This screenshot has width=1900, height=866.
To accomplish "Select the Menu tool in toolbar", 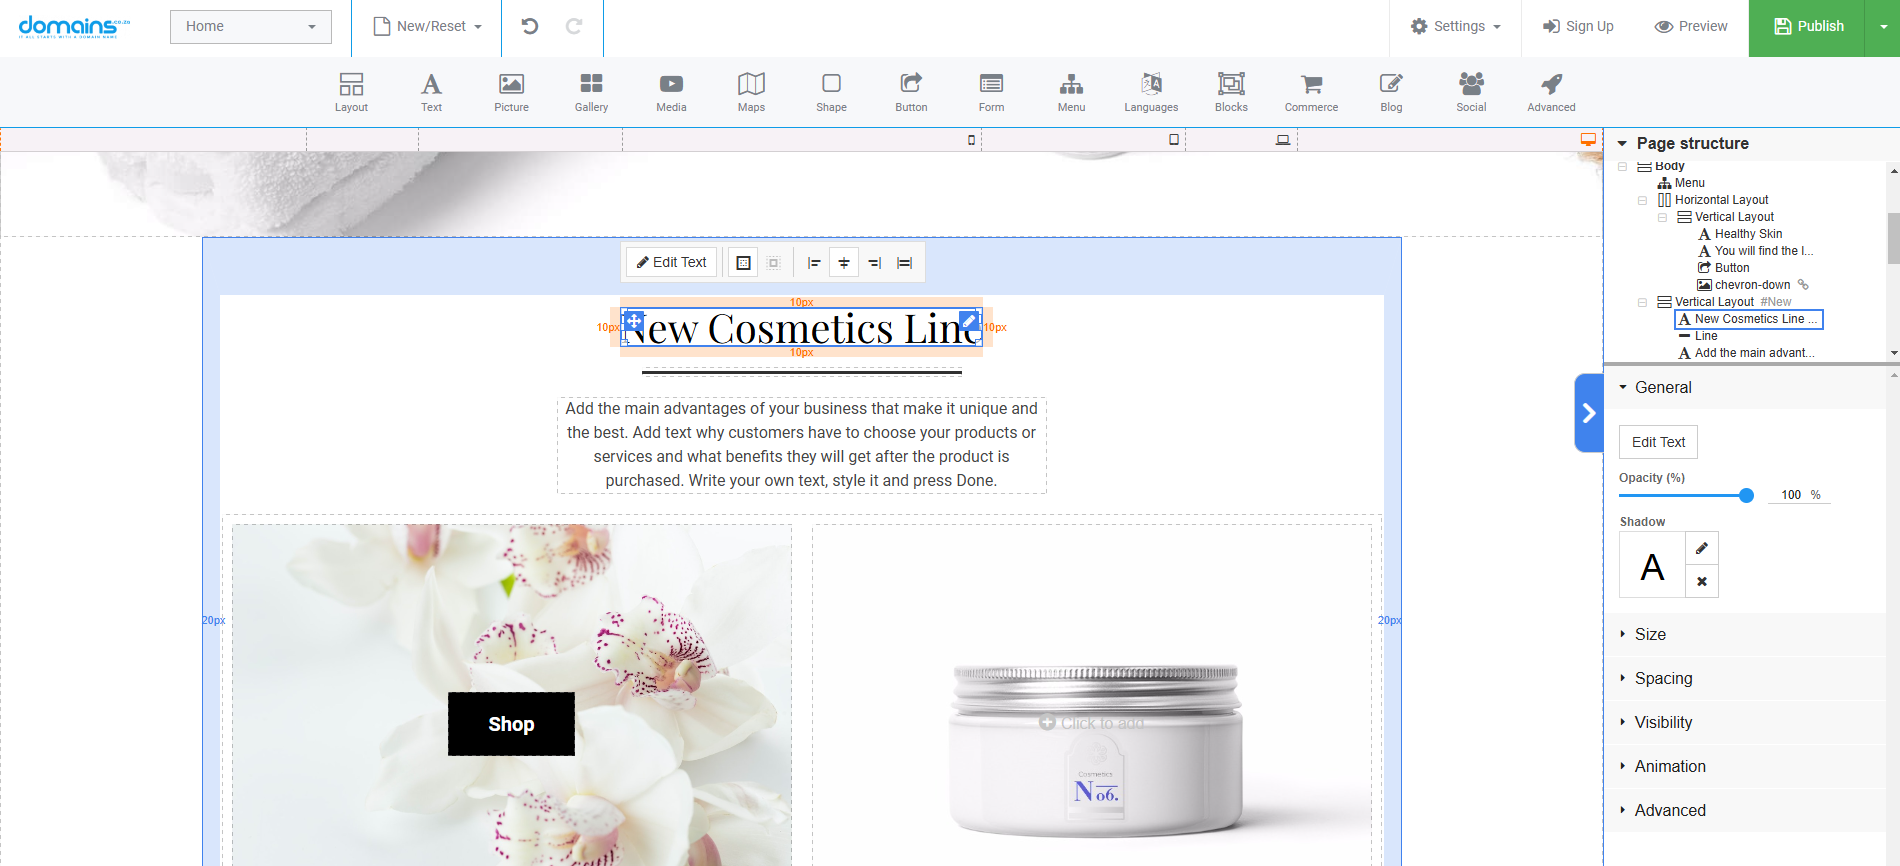I will coord(1071,92).
